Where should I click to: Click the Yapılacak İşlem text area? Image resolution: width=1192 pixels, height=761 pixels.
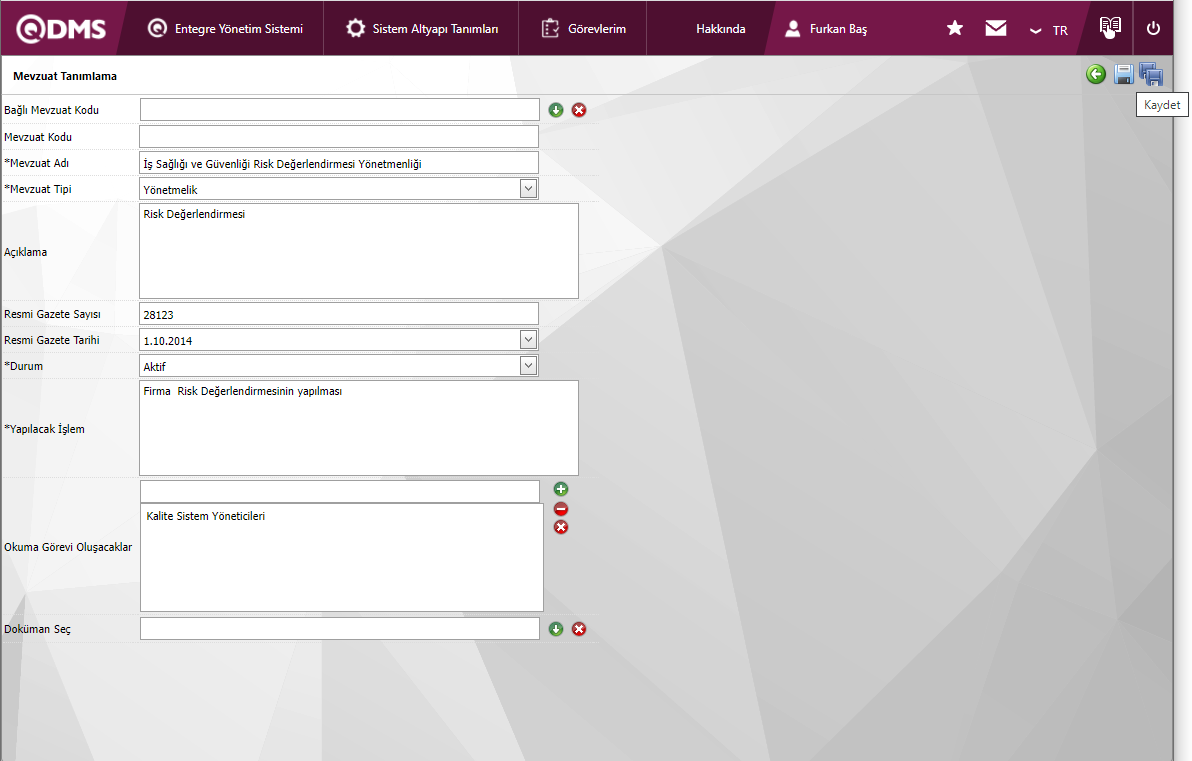tap(359, 428)
